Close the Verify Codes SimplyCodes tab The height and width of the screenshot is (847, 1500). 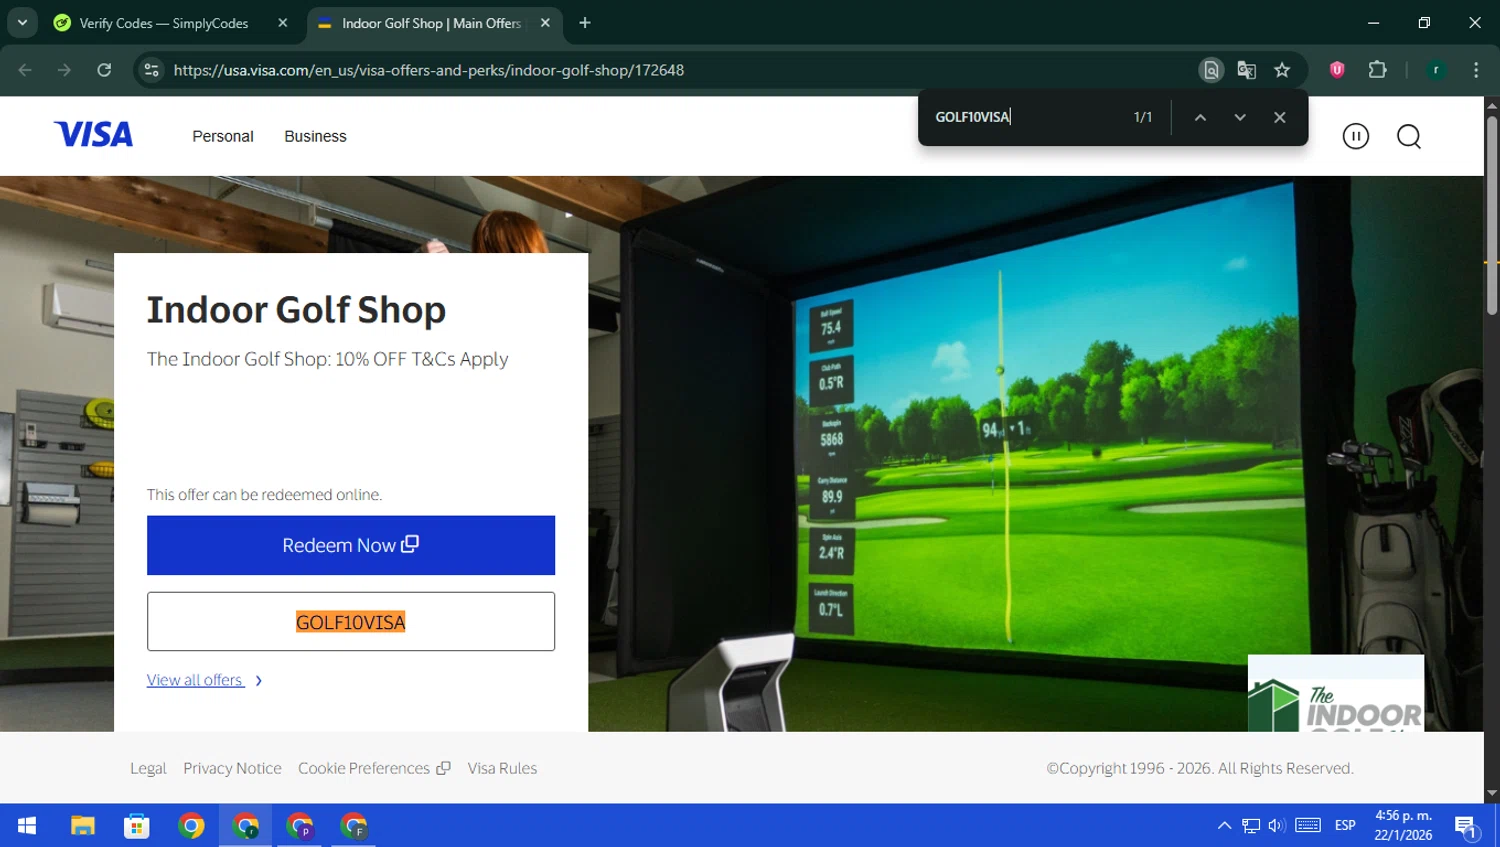coord(283,23)
